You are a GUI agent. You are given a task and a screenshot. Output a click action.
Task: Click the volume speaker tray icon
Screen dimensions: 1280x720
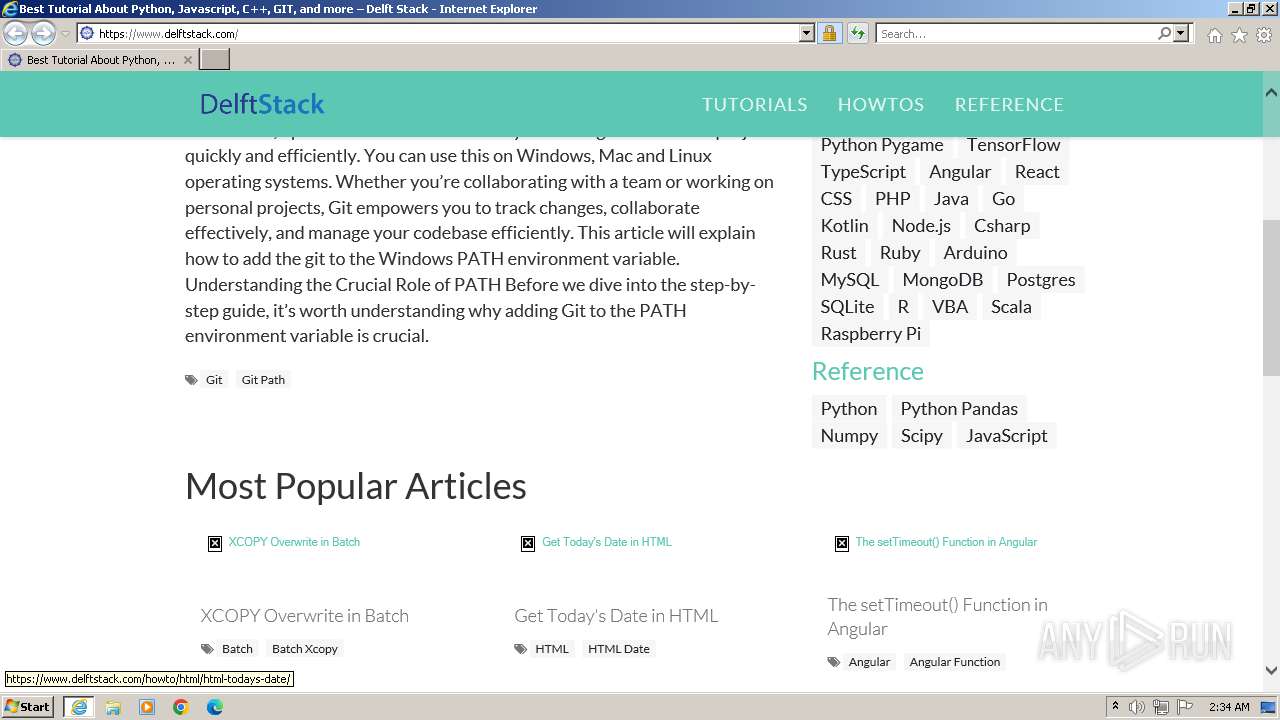click(1136, 707)
